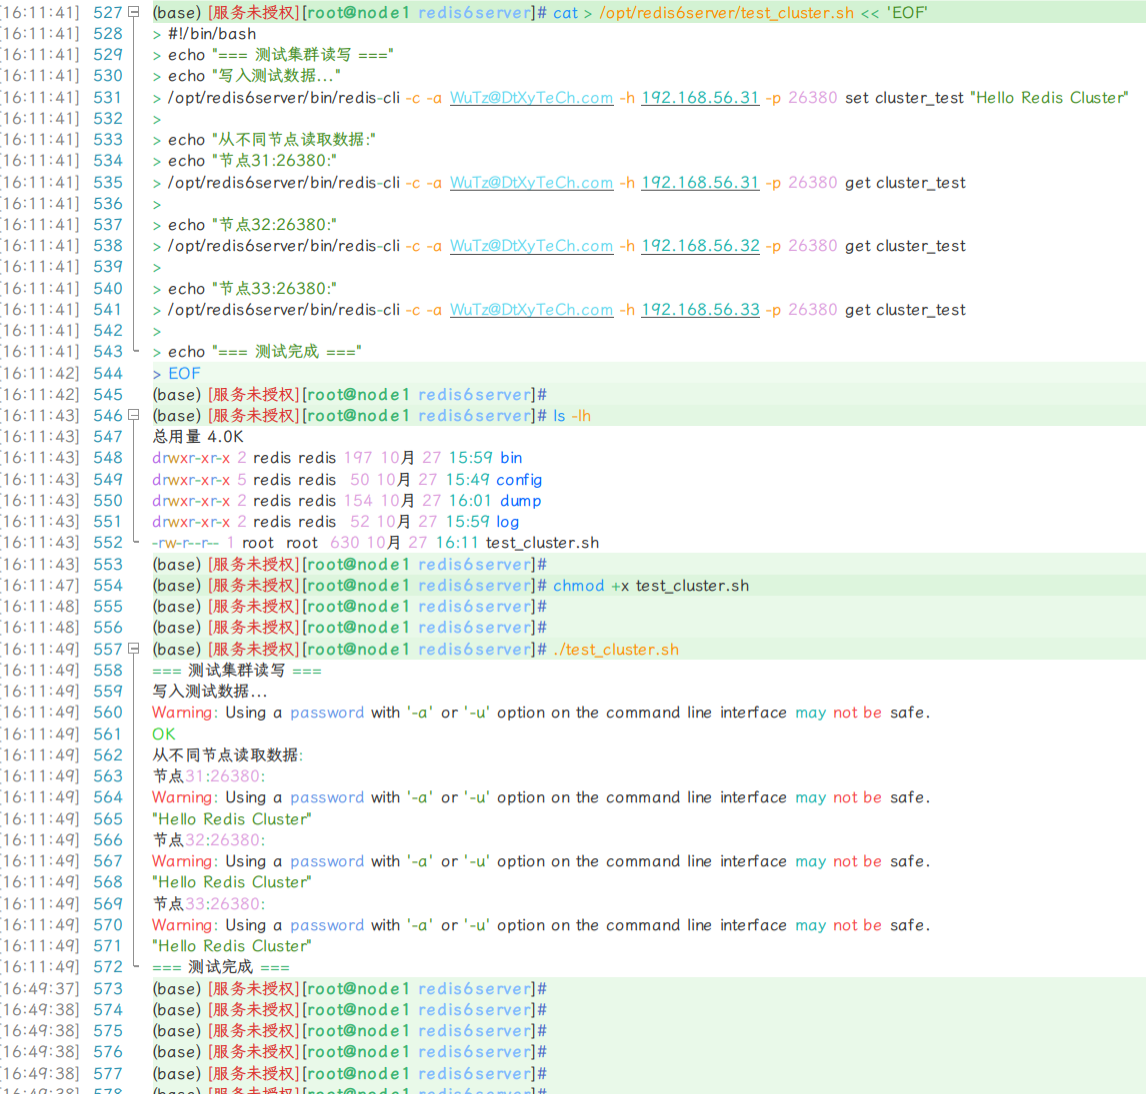The image size is (1146, 1094).
Task: Click the "节点33:26380:" output on line 569
Action: click(x=209, y=904)
